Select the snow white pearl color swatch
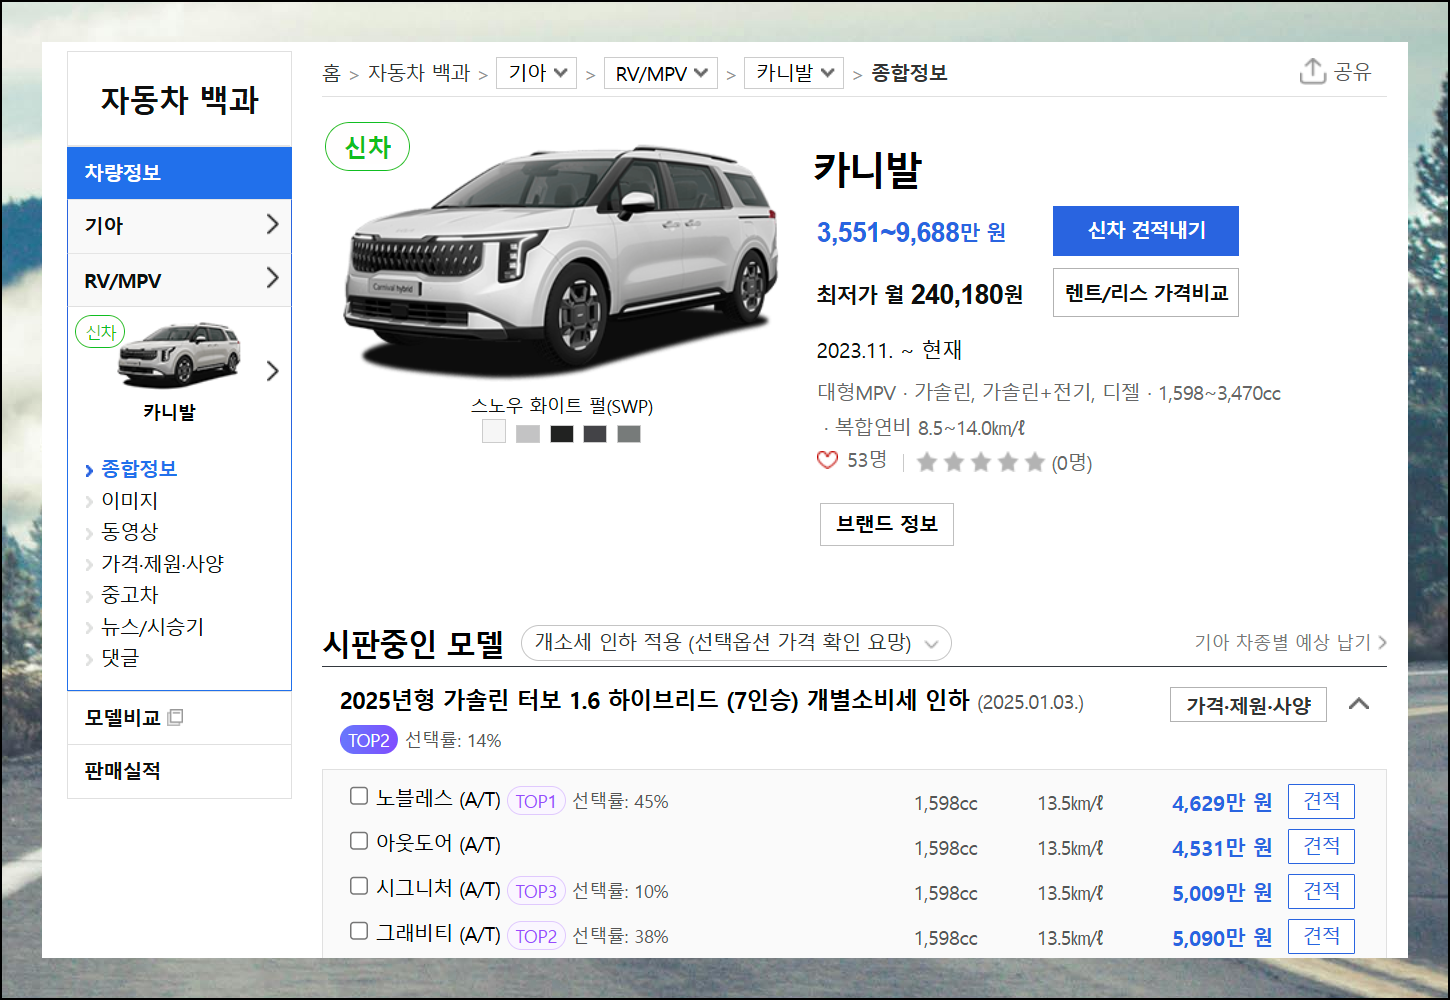 [x=494, y=431]
